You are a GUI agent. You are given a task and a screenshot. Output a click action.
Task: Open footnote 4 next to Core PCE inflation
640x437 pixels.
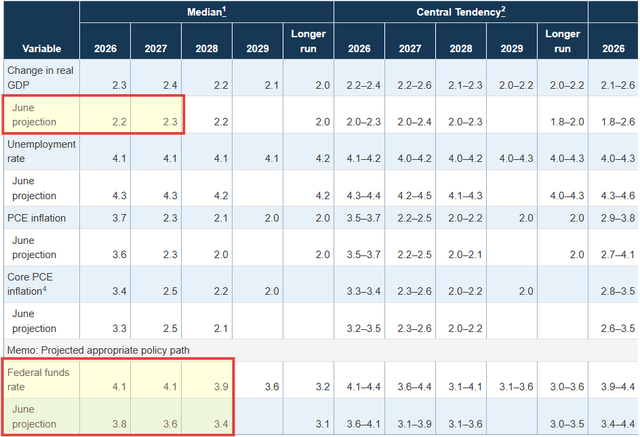(x=44, y=289)
